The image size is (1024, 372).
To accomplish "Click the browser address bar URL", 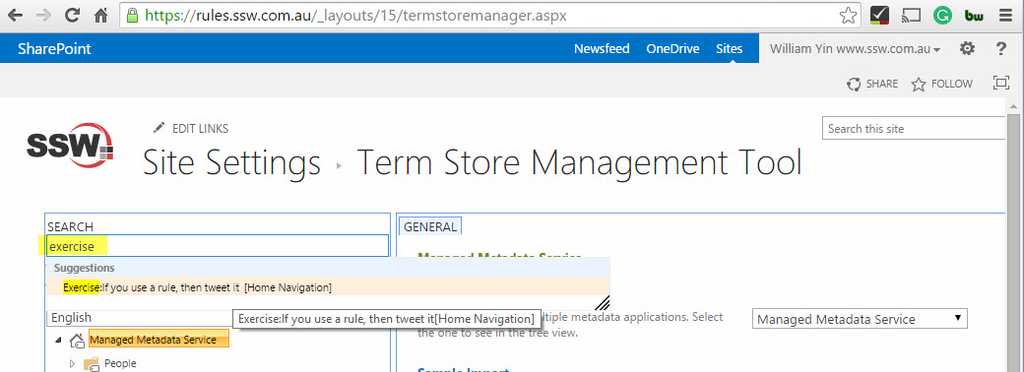I will tap(355, 16).
